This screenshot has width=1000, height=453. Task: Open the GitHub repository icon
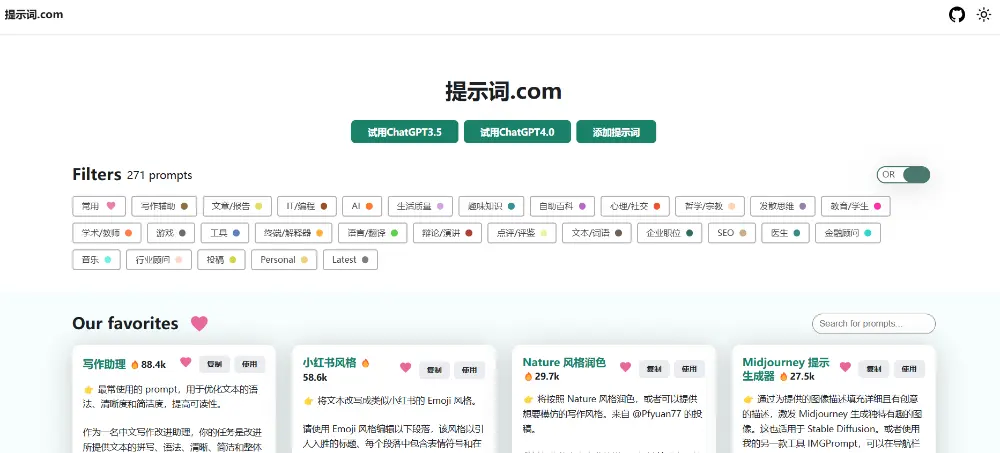[x=957, y=15]
